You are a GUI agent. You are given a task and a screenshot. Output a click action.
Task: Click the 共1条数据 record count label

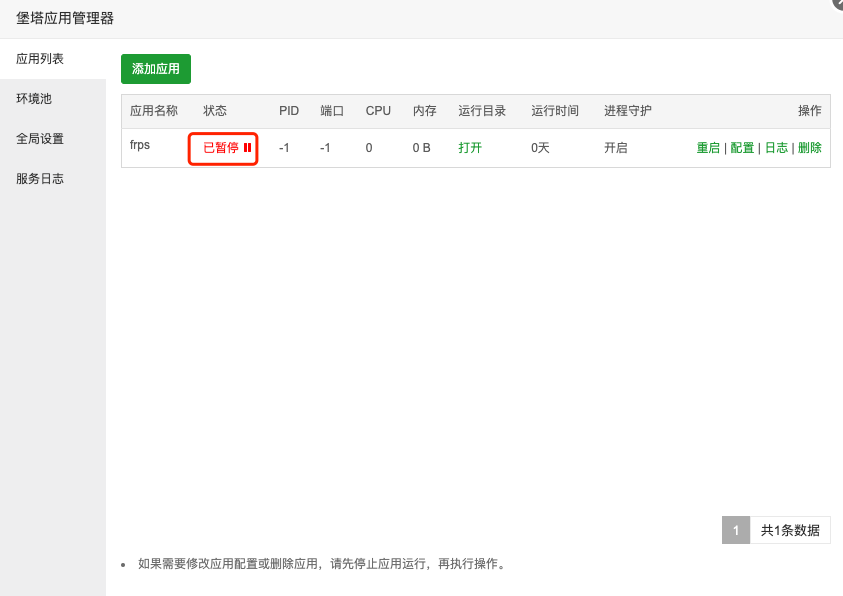[x=790, y=530]
